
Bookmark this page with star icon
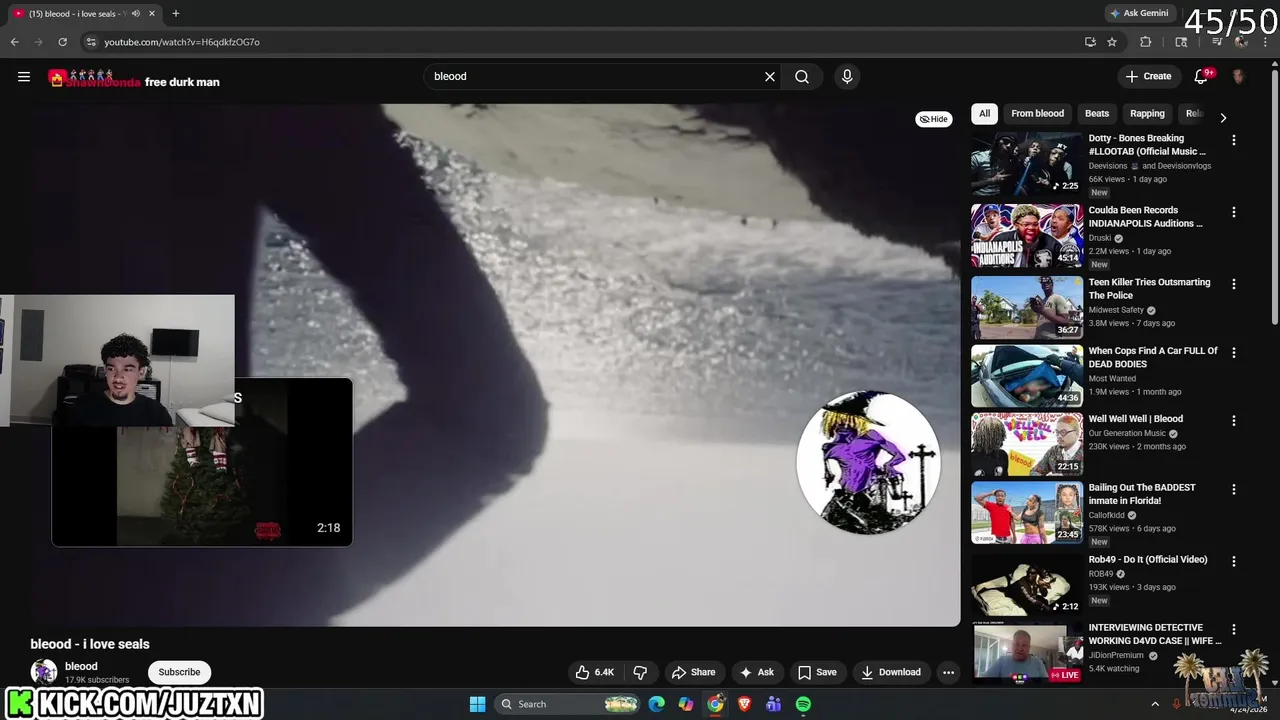point(1112,42)
